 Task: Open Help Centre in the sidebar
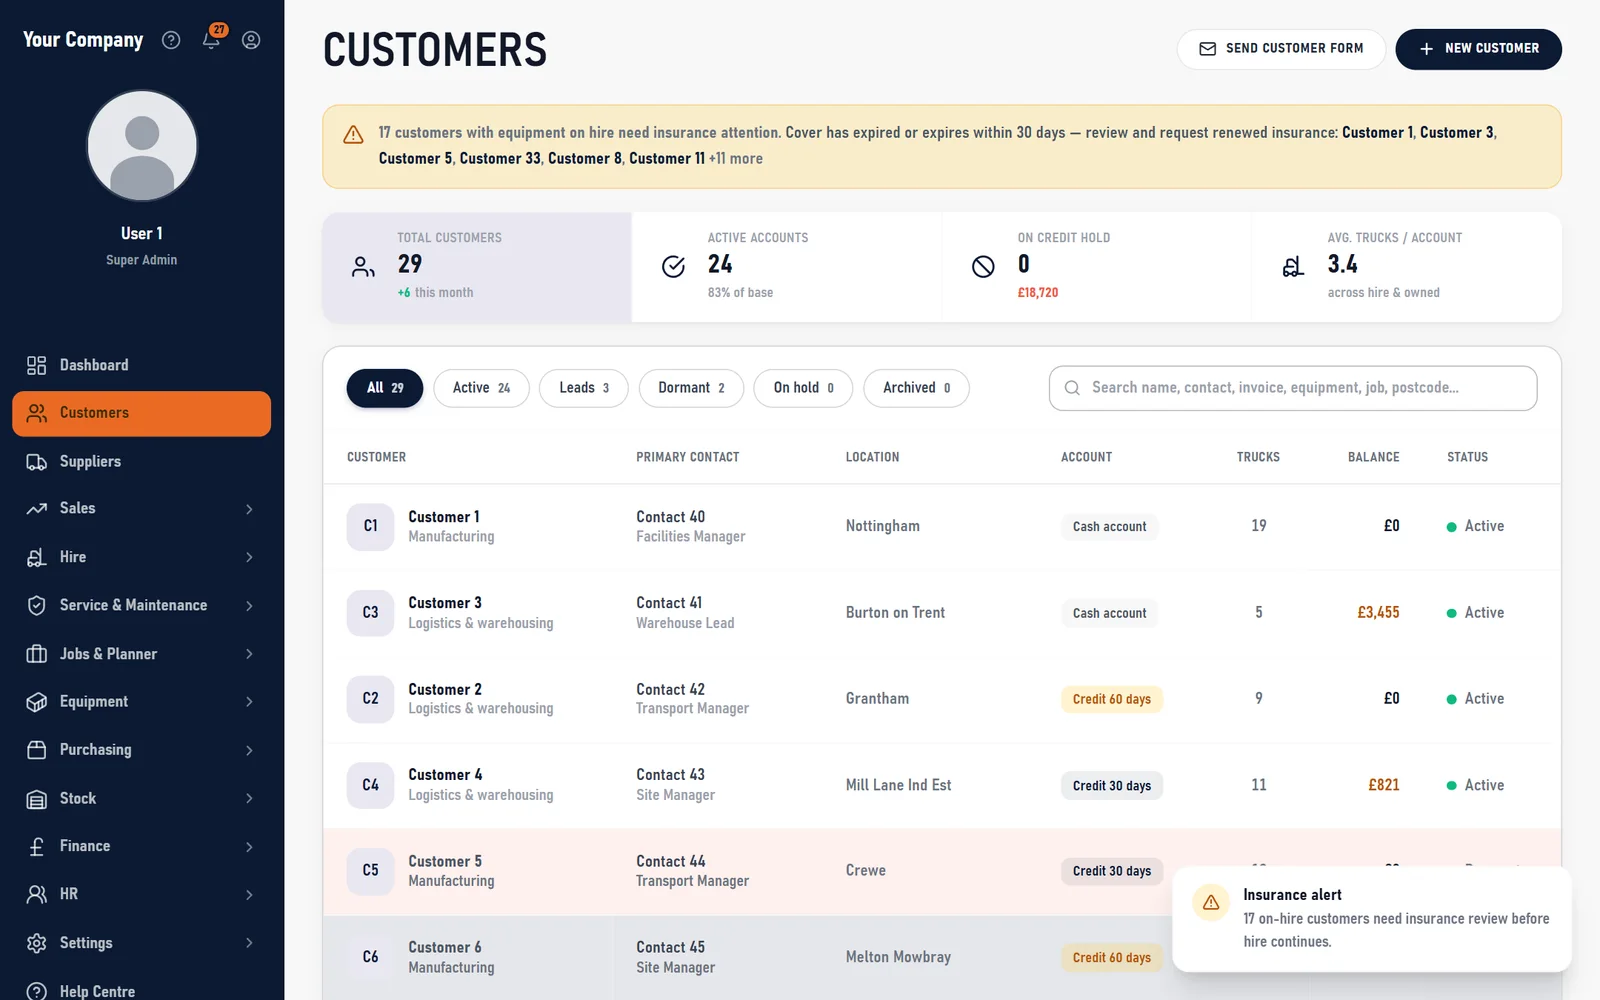pyautogui.click(x=141, y=990)
